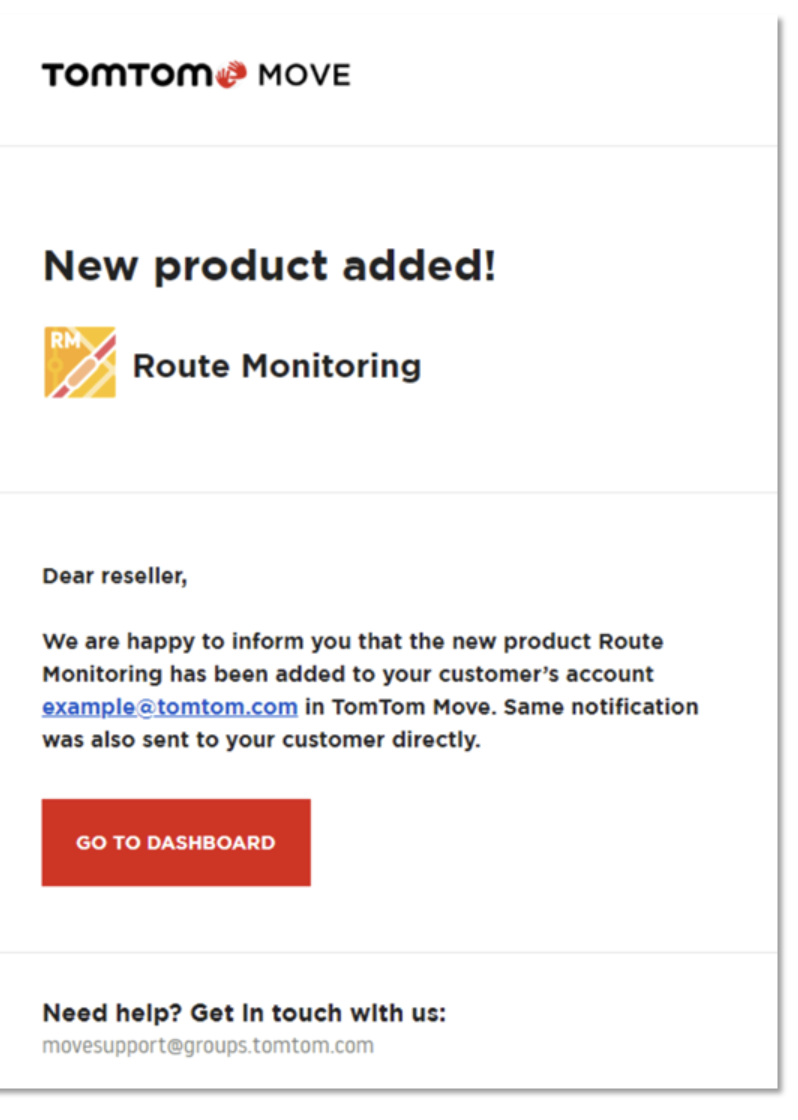Click 'in TomTom Move.' after the link

401,707
